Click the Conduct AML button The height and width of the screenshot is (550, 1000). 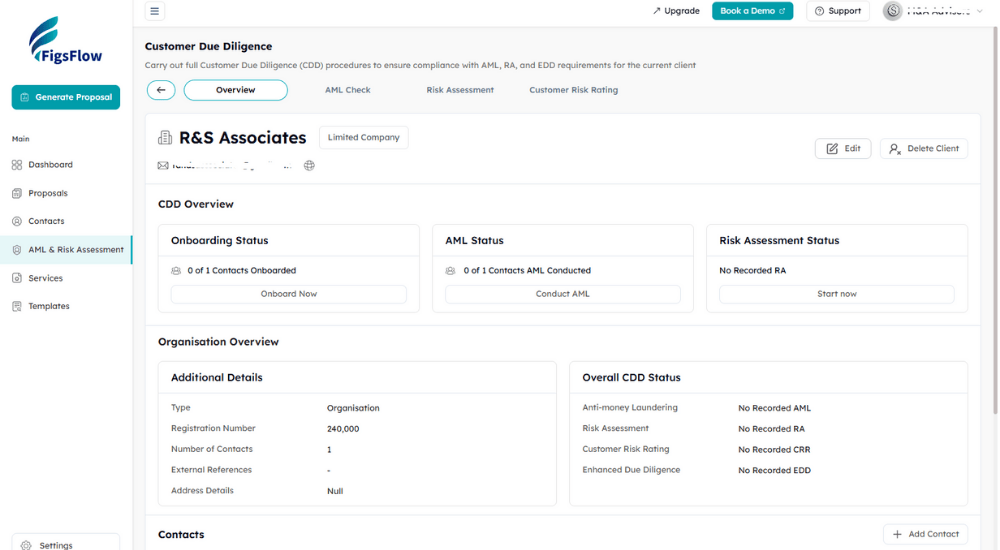[x=562, y=294]
